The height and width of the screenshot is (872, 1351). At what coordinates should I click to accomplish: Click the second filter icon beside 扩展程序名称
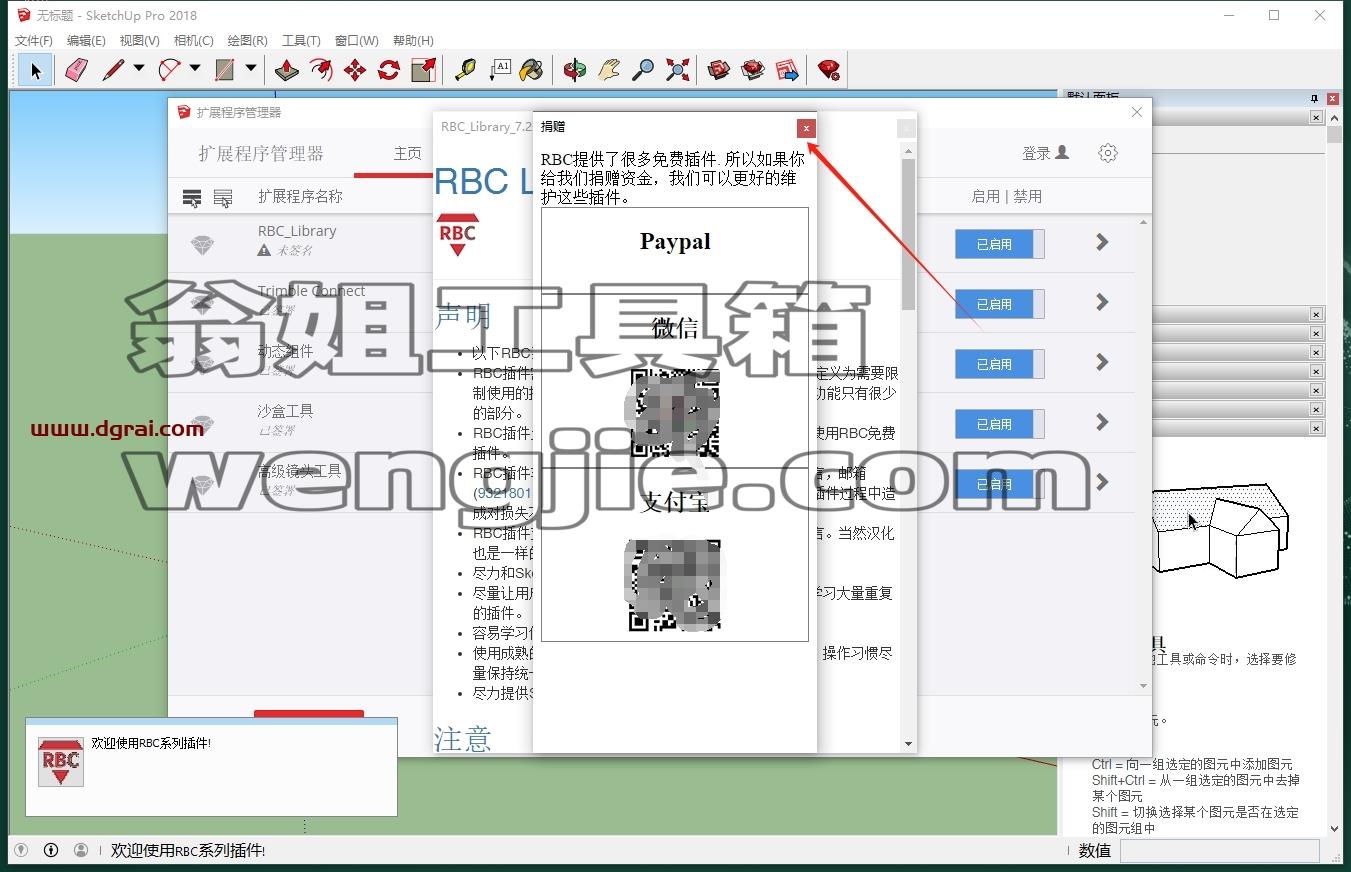[x=223, y=198]
